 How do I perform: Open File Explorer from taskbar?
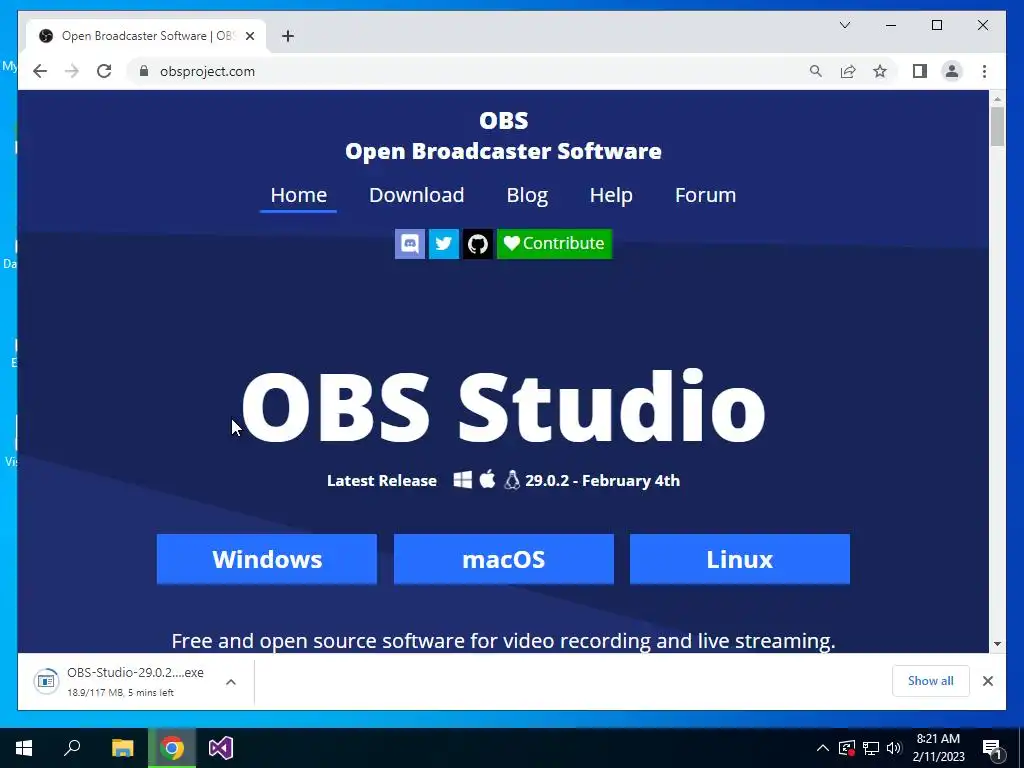click(x=122, y=748)
